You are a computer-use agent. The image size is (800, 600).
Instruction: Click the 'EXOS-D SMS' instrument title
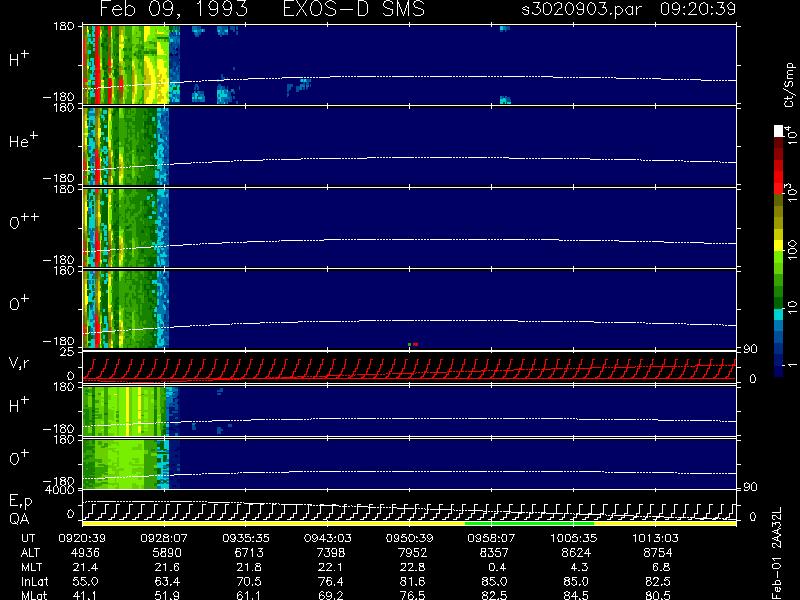354,9
